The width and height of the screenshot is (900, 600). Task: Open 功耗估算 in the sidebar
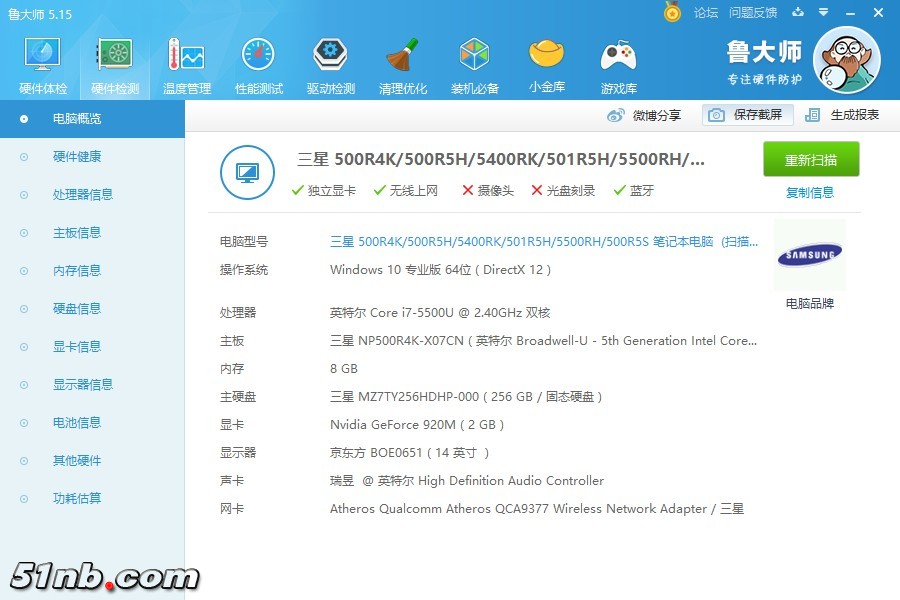[77, 499]
